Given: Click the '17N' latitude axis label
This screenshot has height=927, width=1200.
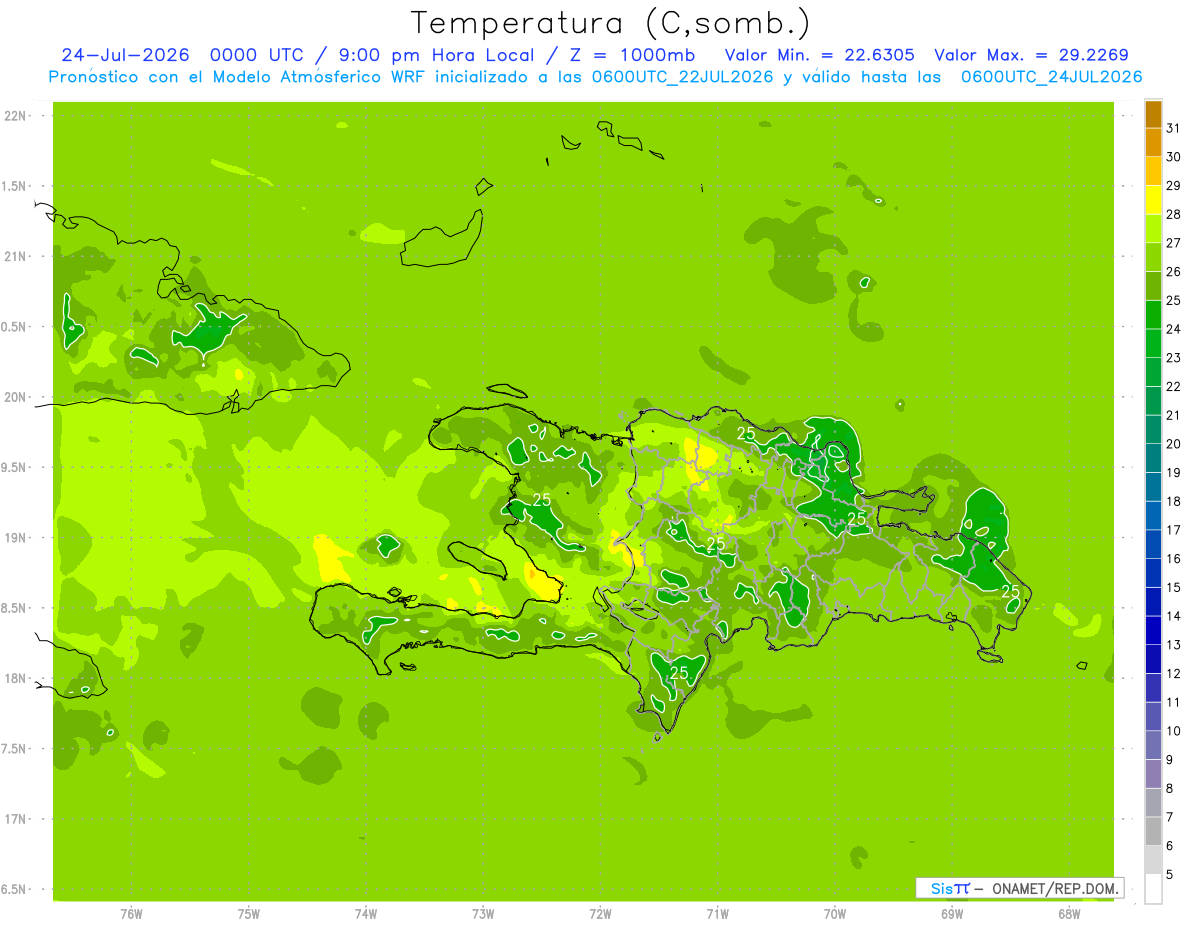Looking at the screenshot, I should [x=14, y=819].
